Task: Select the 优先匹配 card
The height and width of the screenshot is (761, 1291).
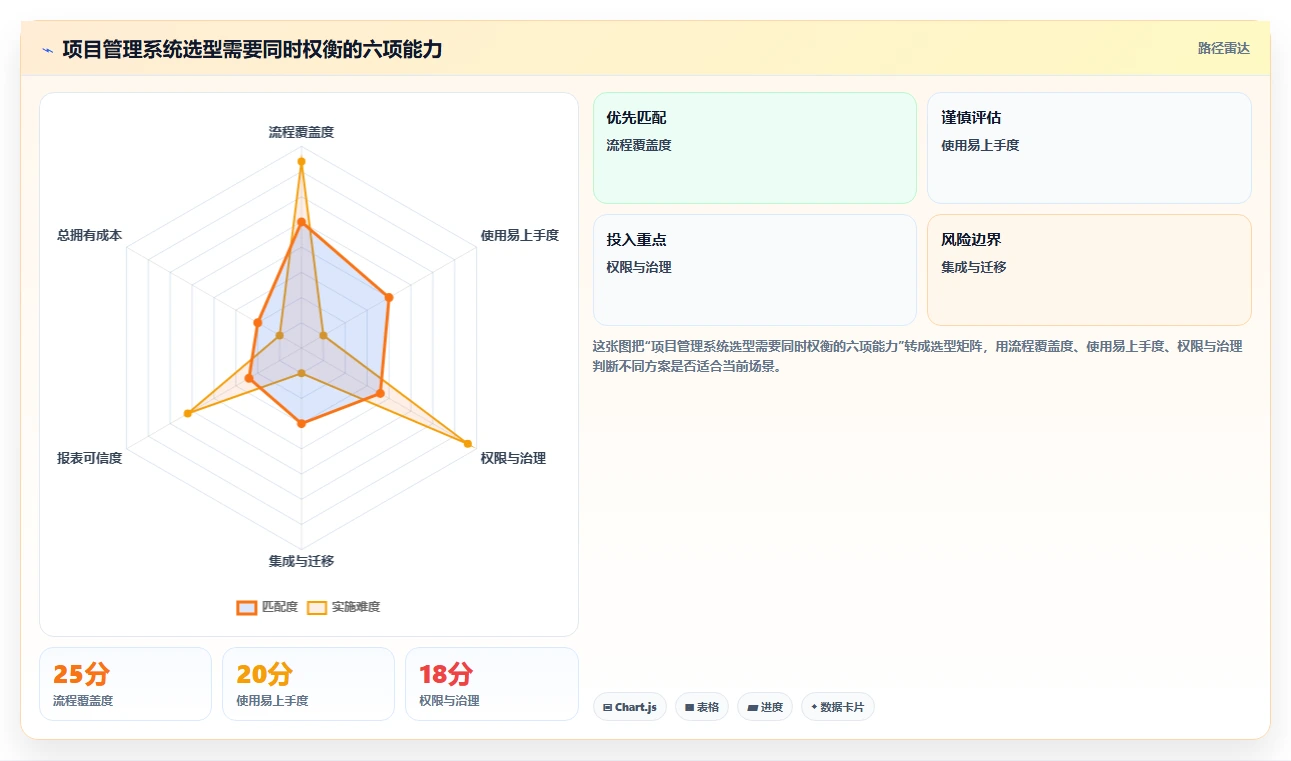Action: 755,148
